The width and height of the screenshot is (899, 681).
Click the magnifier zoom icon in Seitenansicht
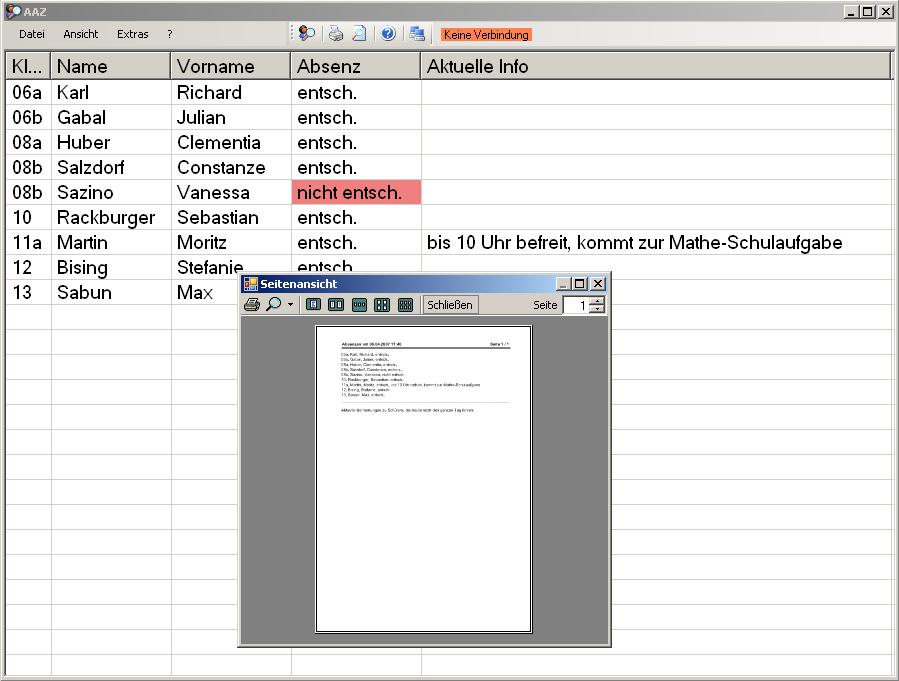(x=274, y=305)
